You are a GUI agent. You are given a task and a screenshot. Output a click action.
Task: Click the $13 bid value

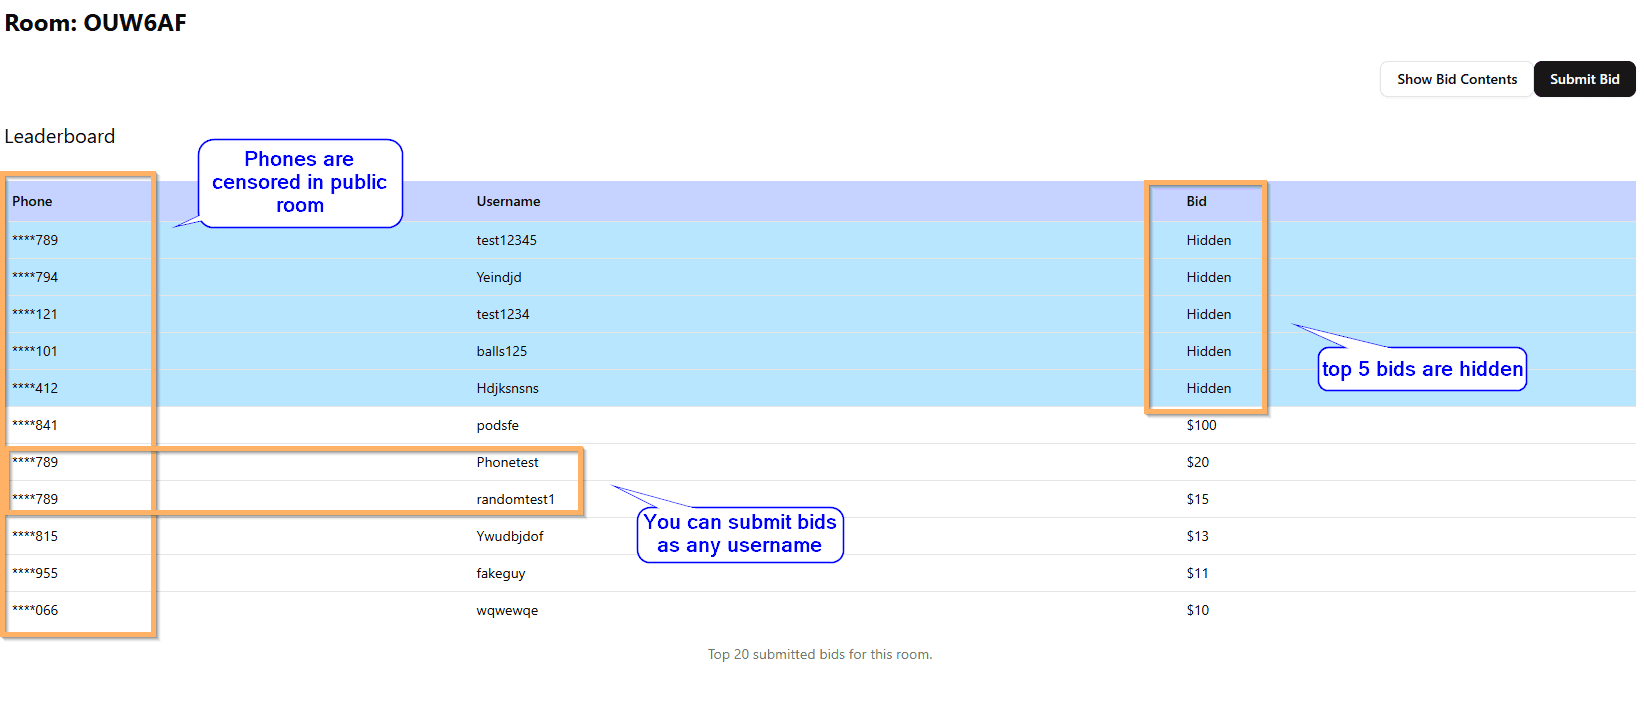click(1197, 536)
